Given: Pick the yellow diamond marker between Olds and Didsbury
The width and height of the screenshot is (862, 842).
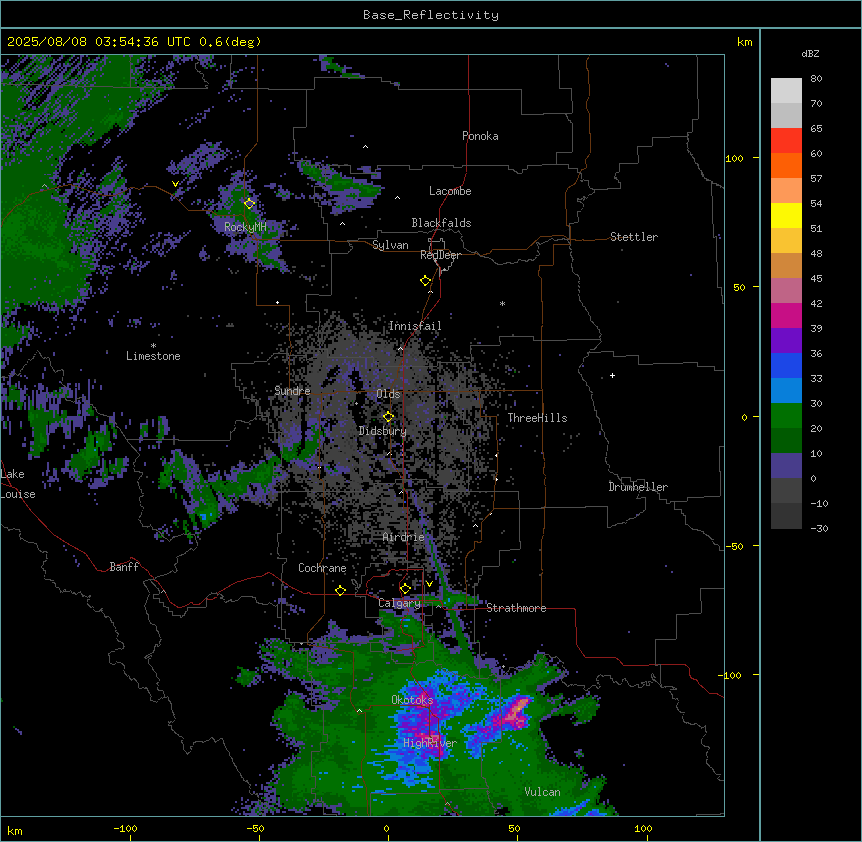Looking at the screenshot, I should click(x=389, y=417).
